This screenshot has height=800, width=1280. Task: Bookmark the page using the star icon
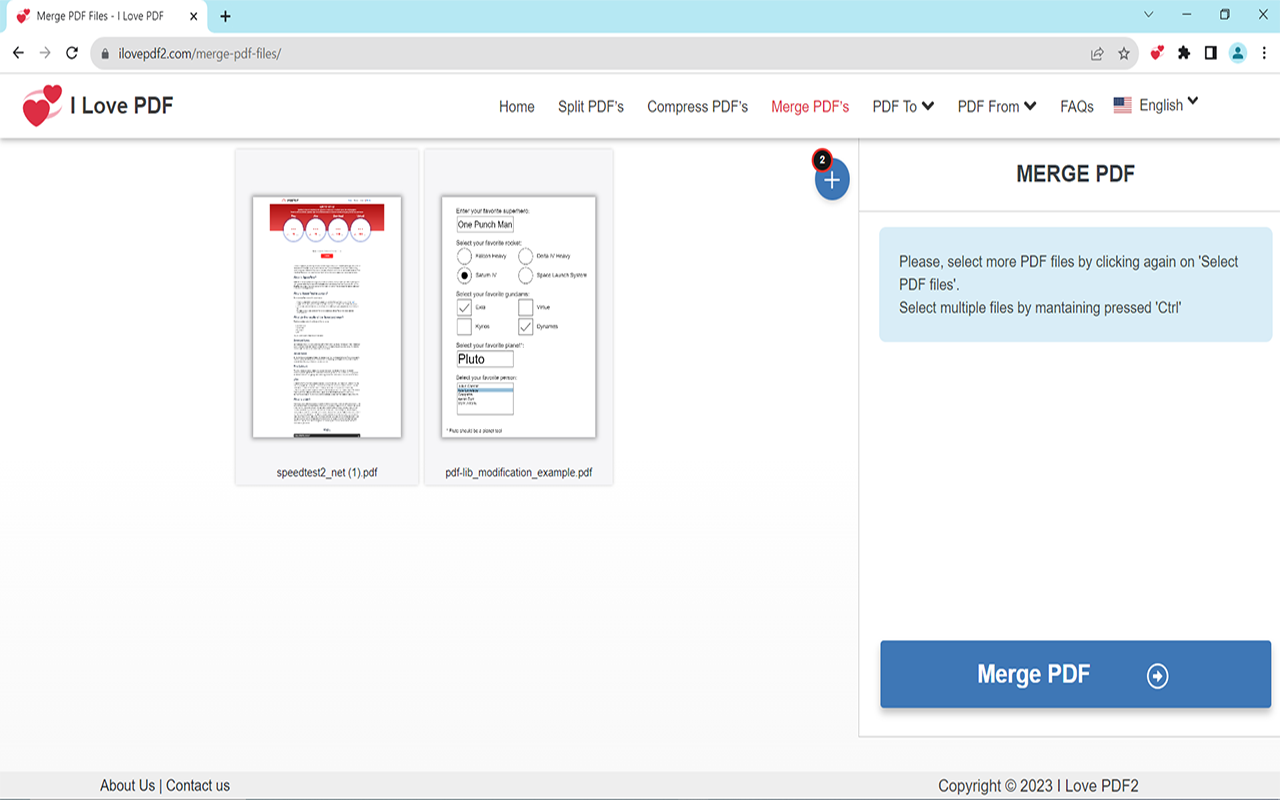point(1125,53)
